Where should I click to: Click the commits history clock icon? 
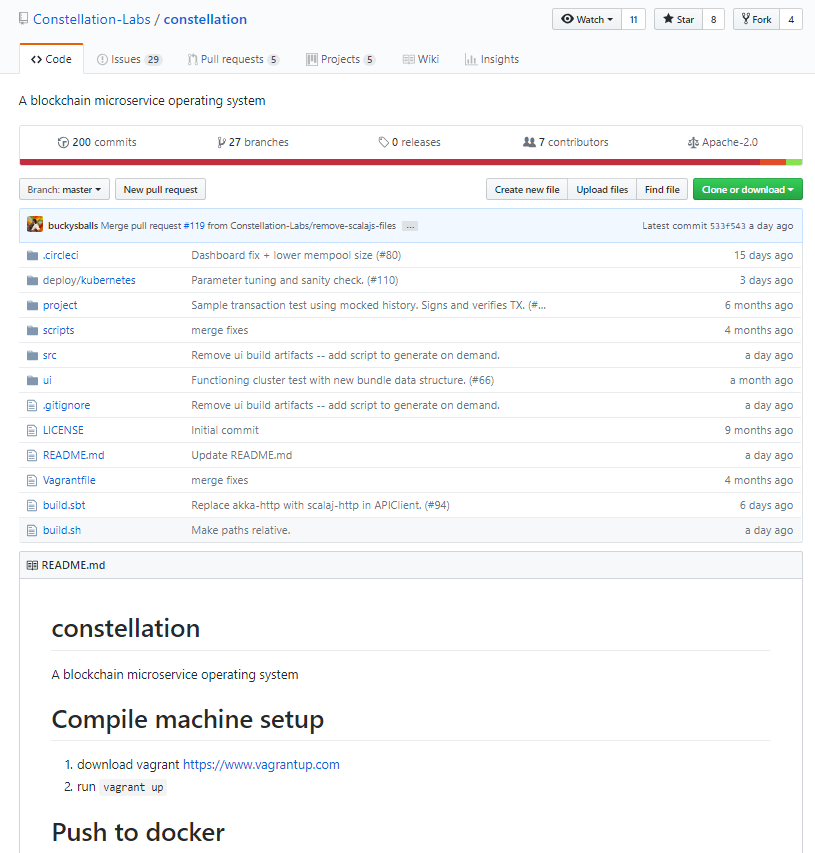[x=63, y=143]
